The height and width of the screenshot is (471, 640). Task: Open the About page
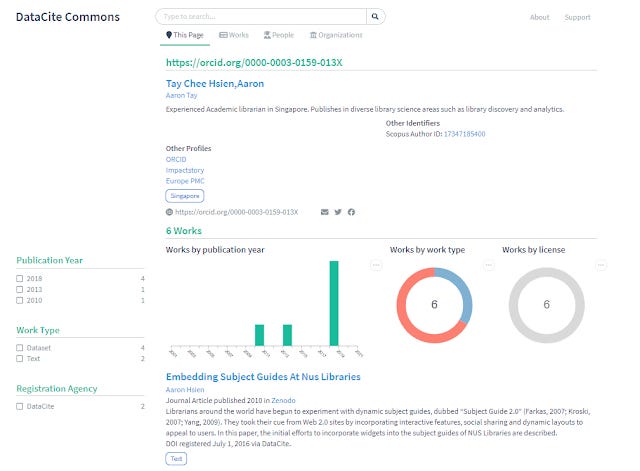(540, 17)
